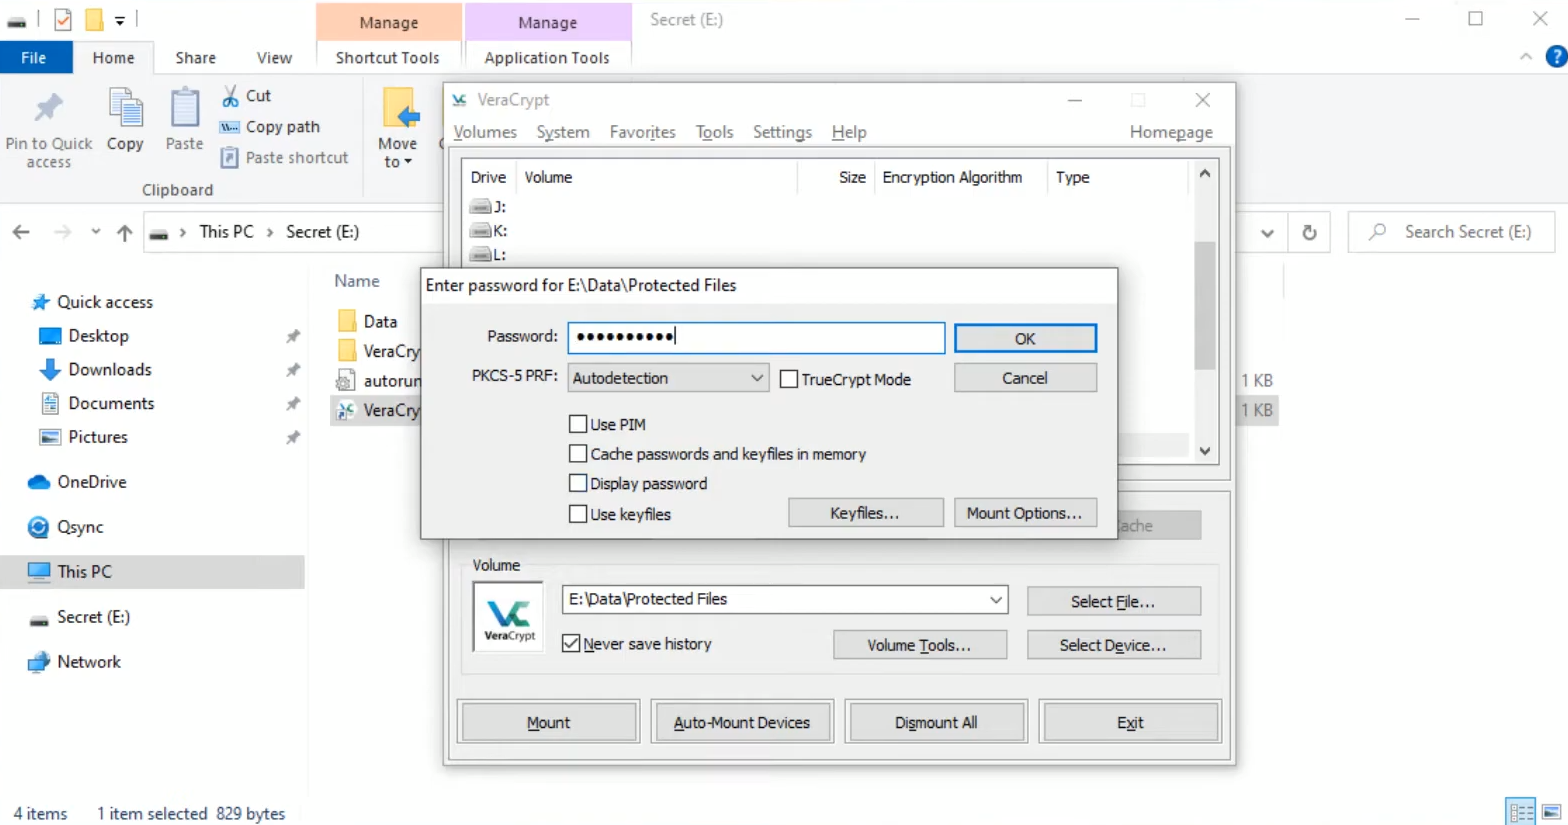The height and width of the screenshot is (825, 1568).
Task: Open the VeraCrypt Homepage link
Action: 1171,132
